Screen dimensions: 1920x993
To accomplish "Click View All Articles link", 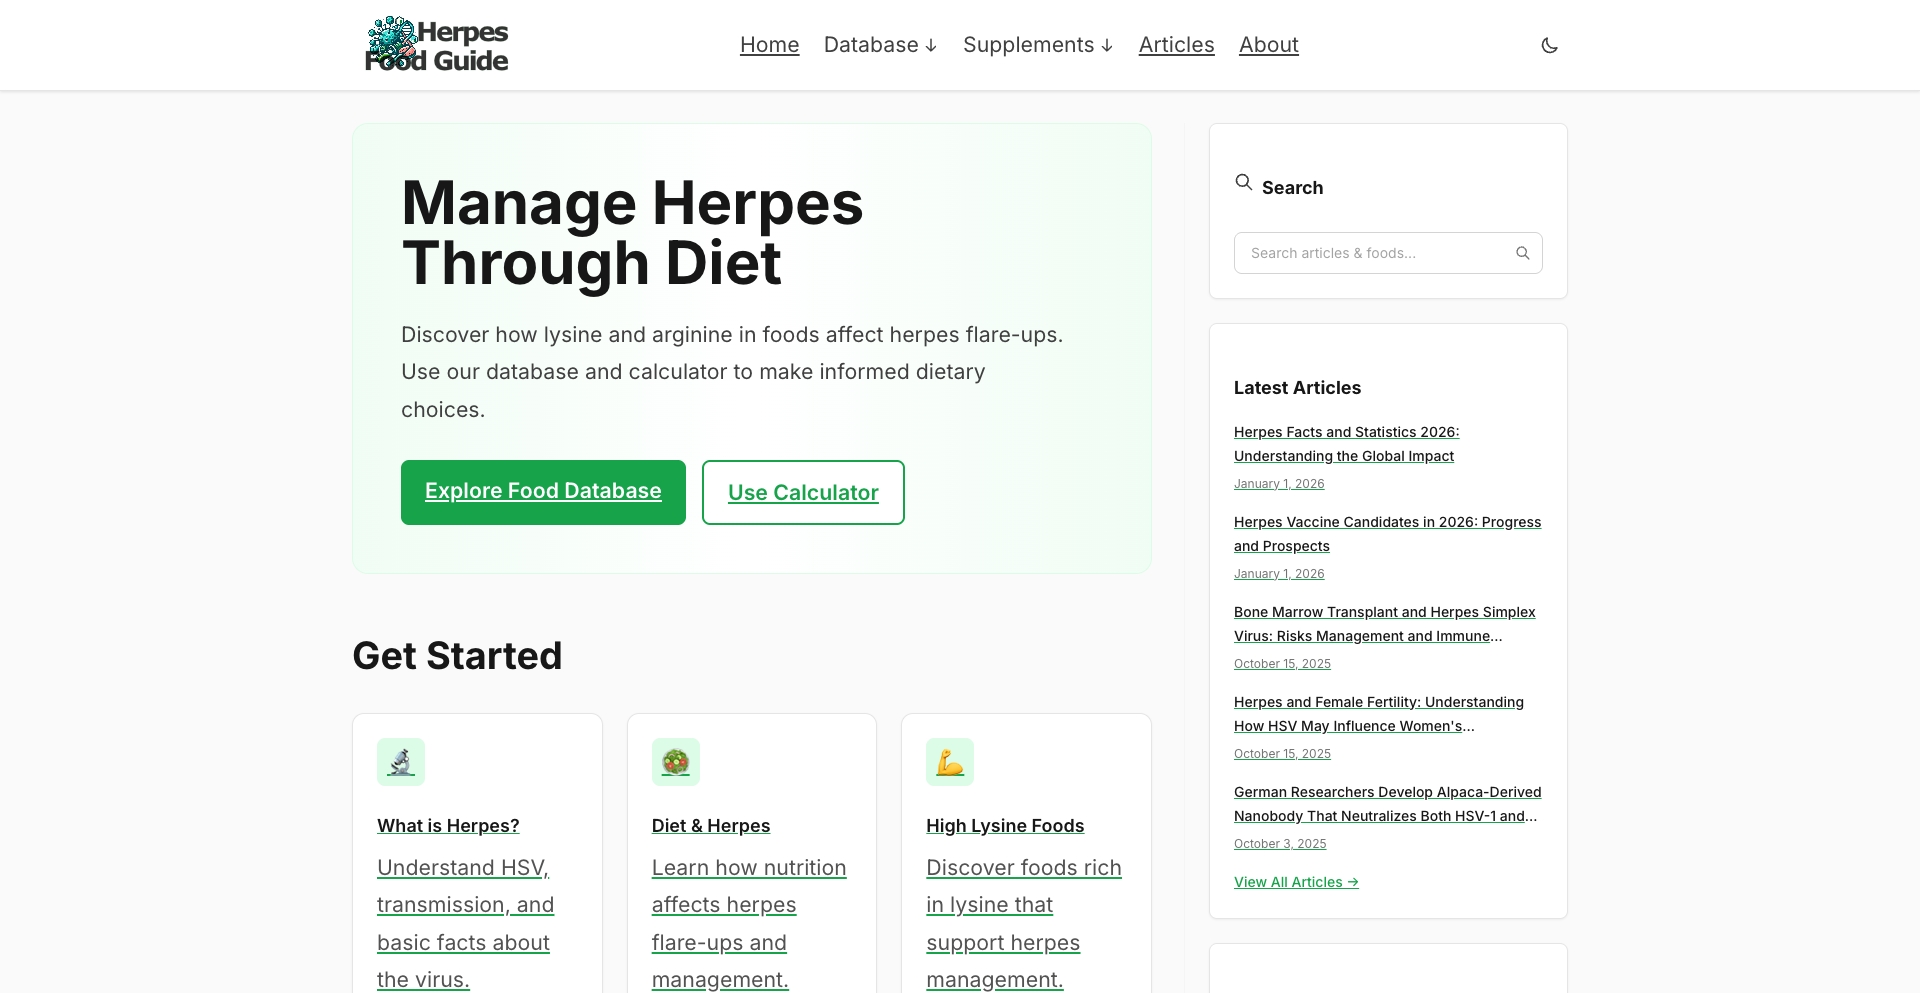I will [1289, 882].
